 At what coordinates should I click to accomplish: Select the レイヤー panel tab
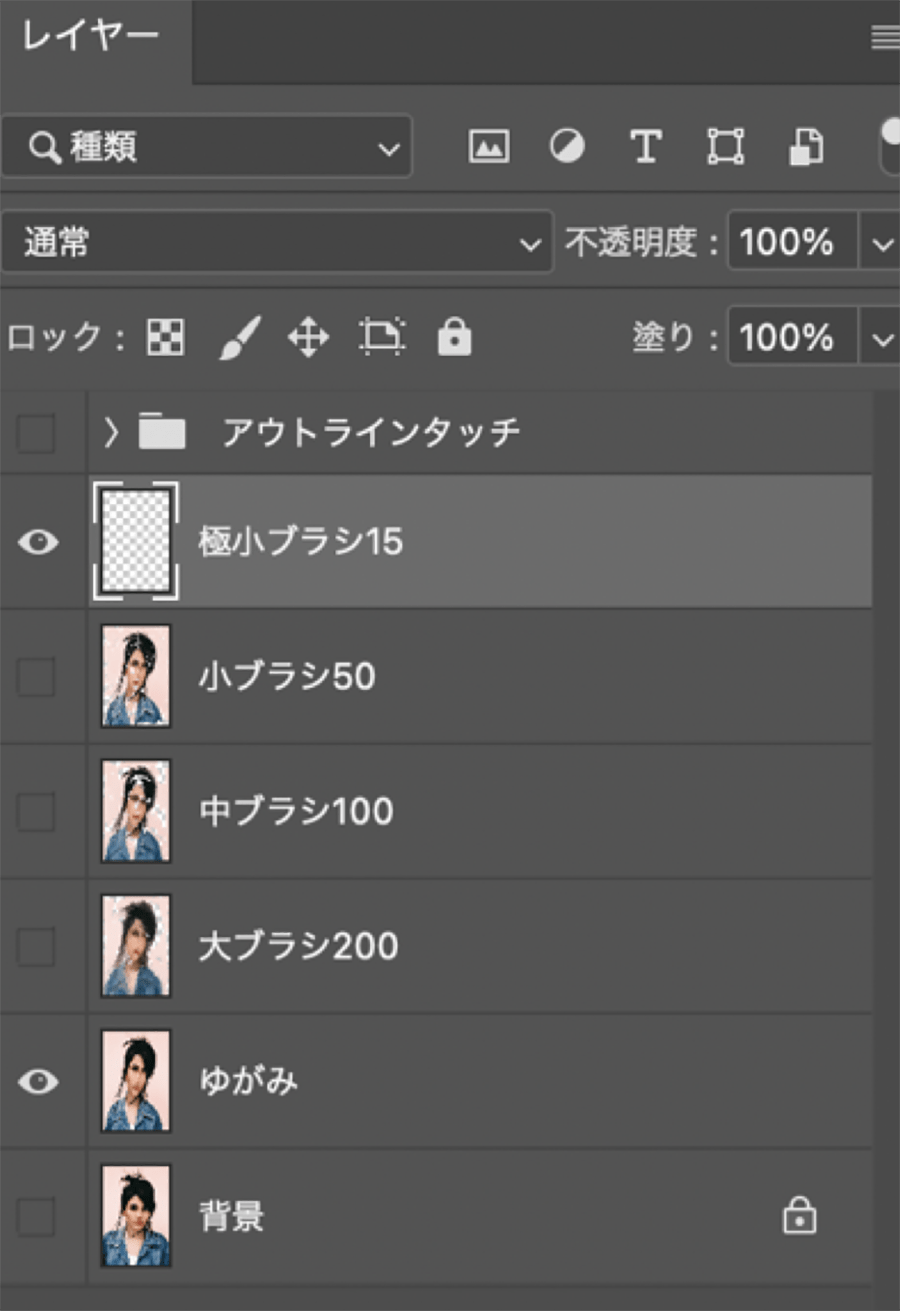pyautogui.click(x=91, y=38)
